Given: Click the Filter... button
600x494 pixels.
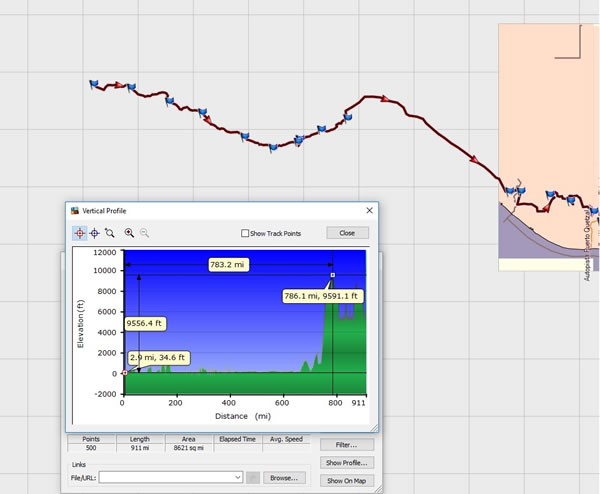Looking at the screenshot, I should point(347,445).
